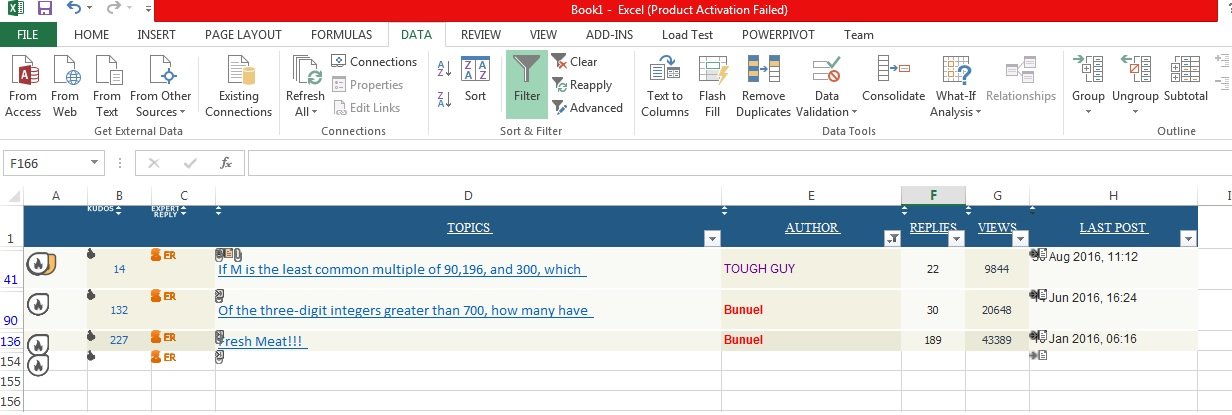Launch Text to Columns
1232x415 pixels.
coord(665,86)
